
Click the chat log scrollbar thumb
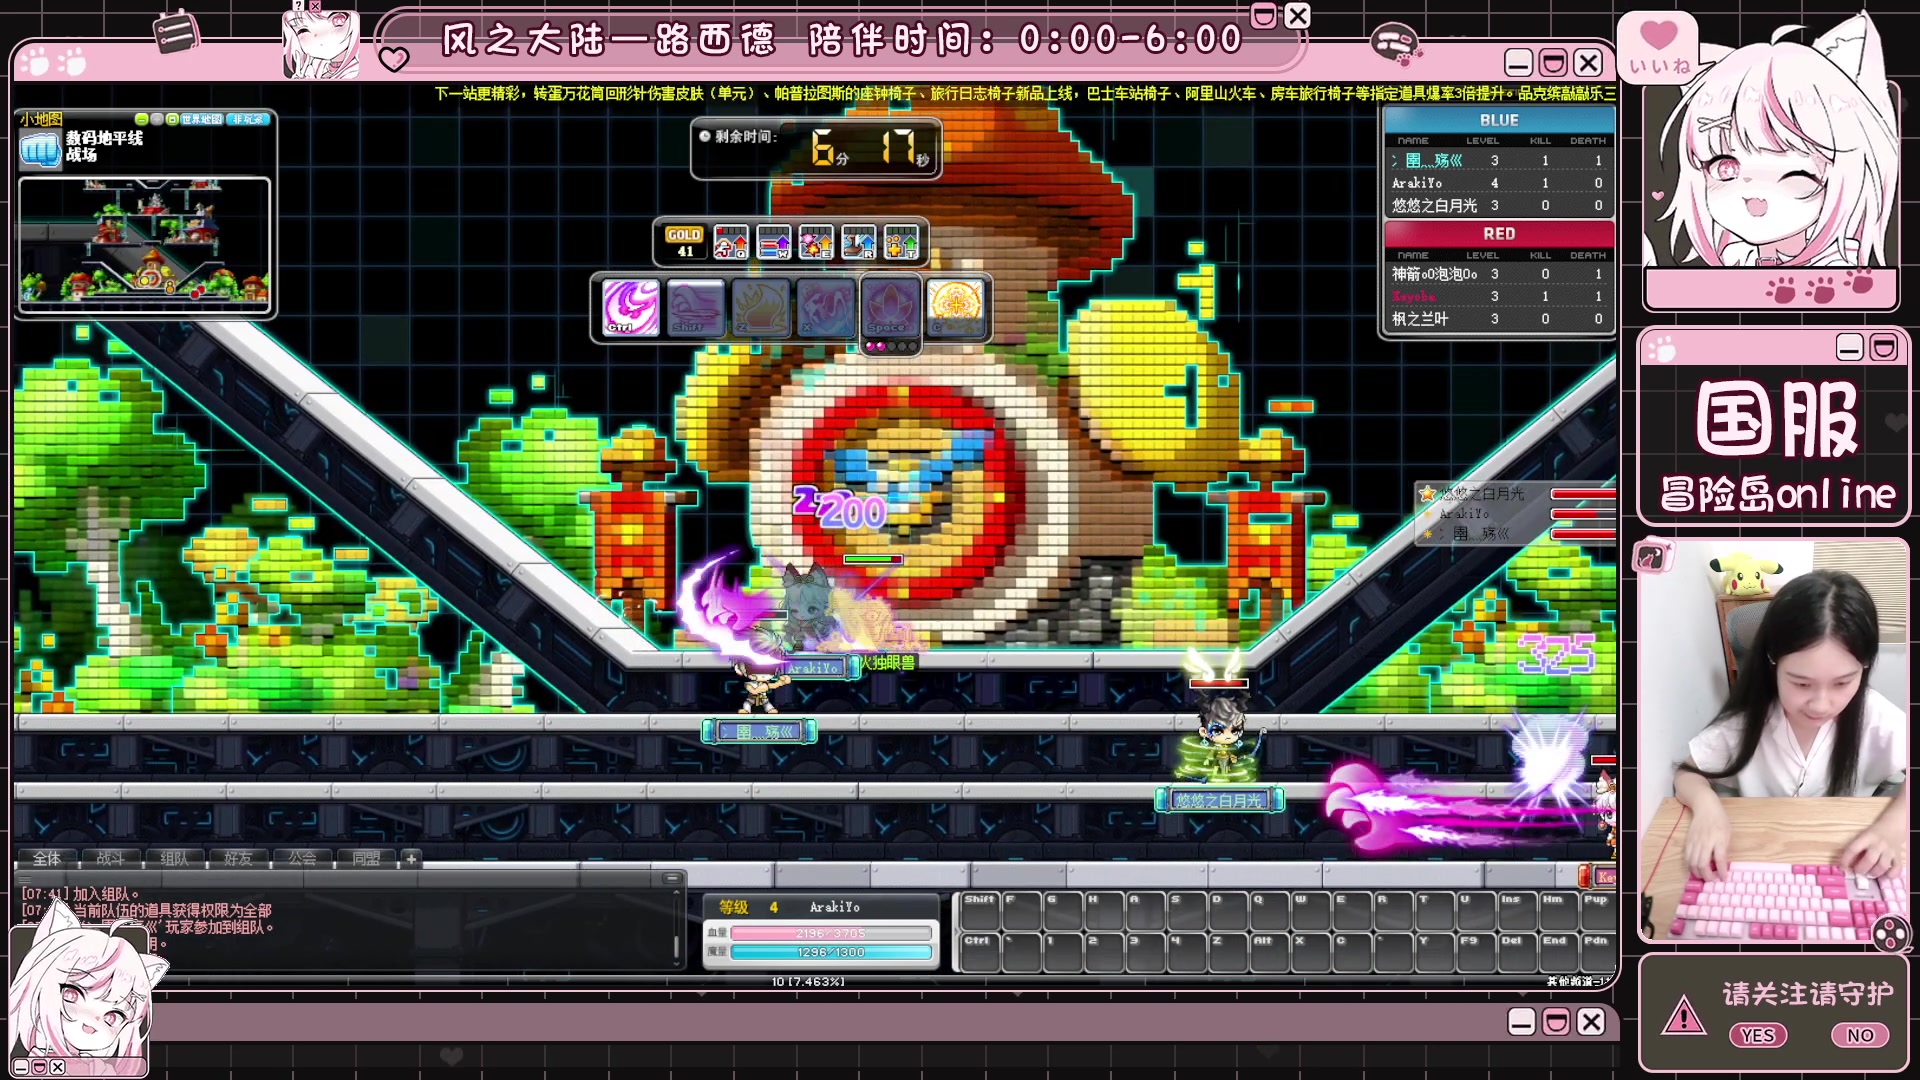[677, 945]
